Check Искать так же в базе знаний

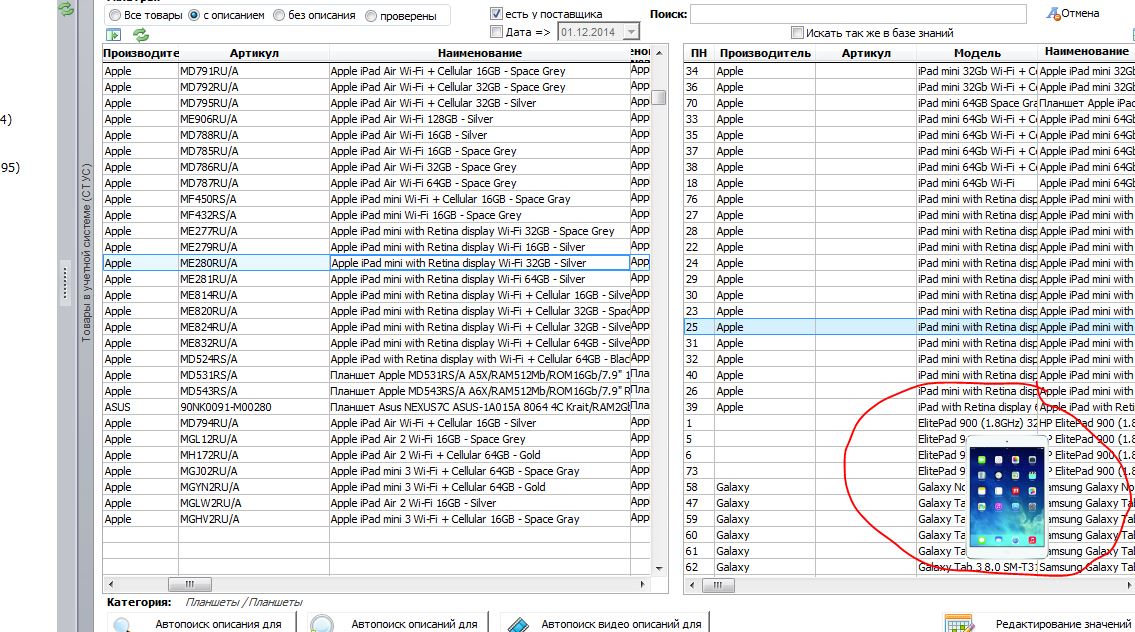click(797, 33)
